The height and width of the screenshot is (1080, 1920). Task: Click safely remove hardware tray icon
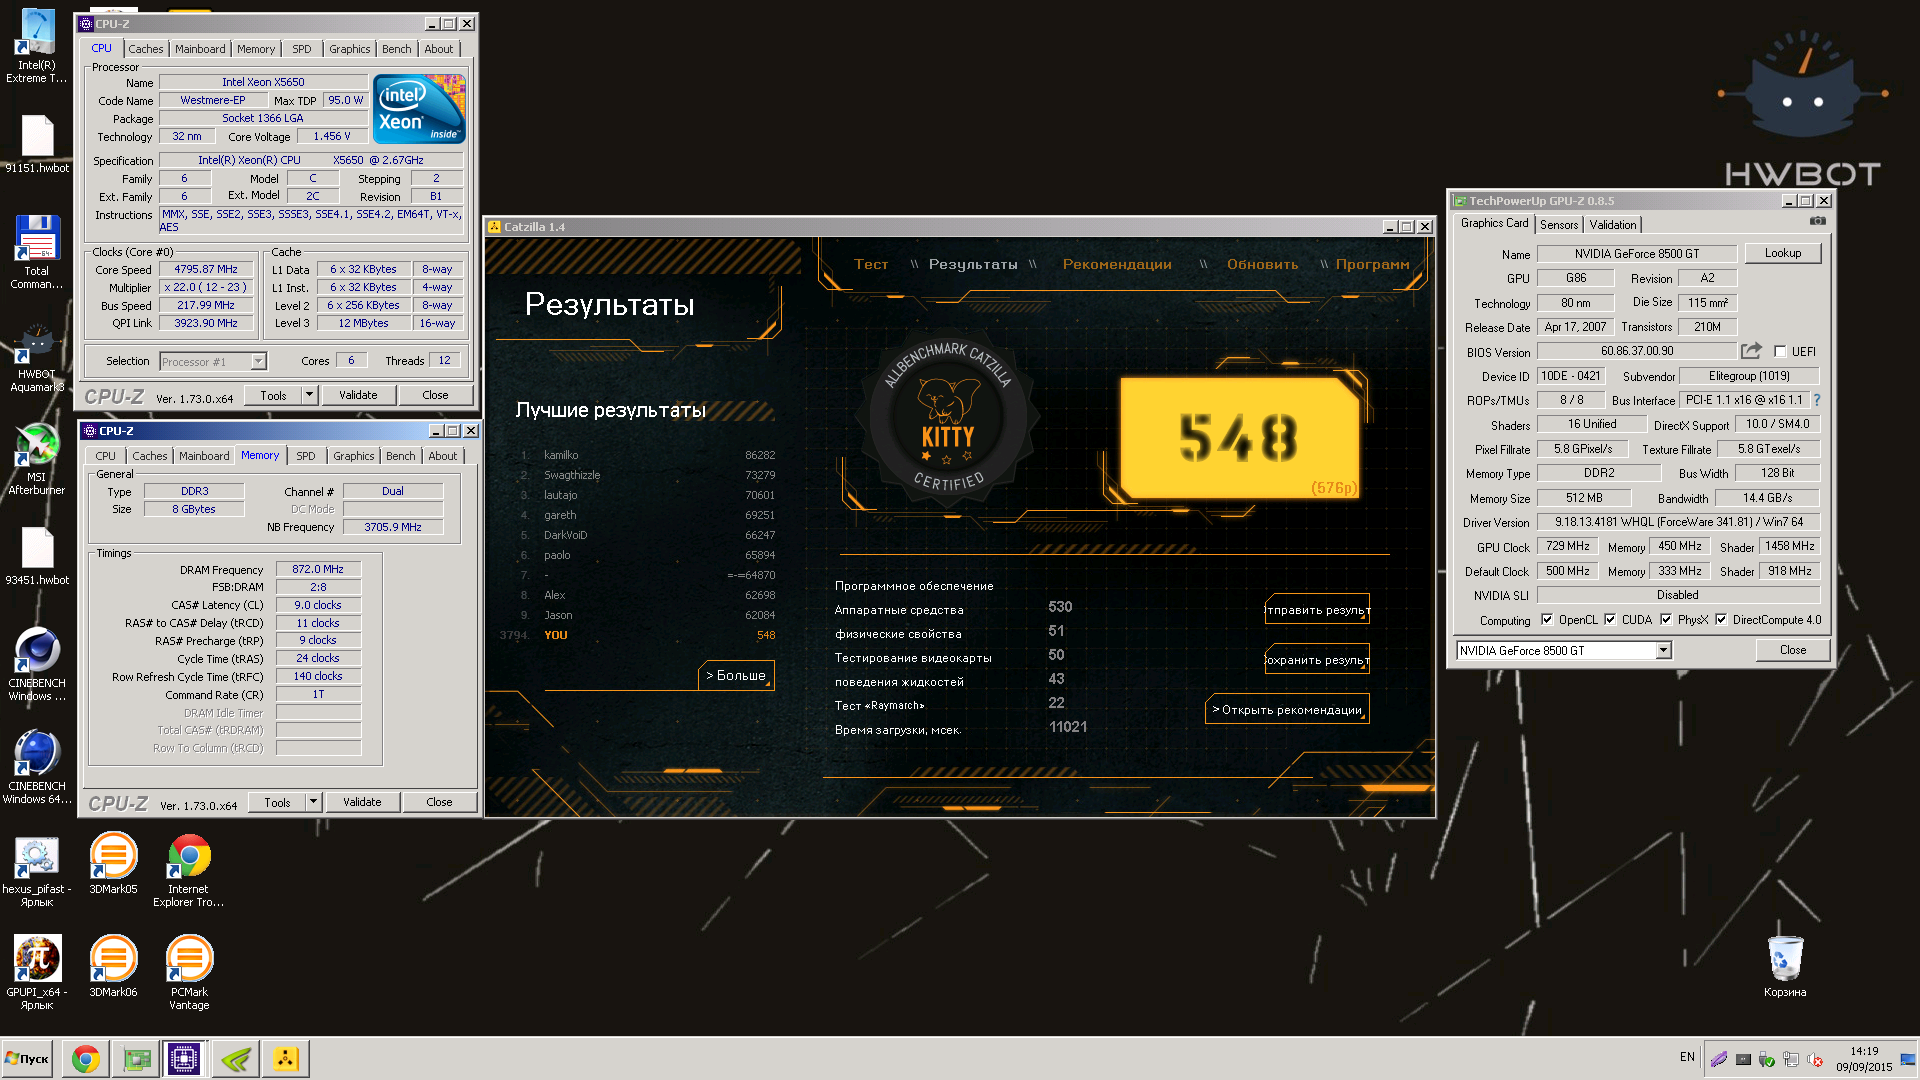(1767, 1059)
